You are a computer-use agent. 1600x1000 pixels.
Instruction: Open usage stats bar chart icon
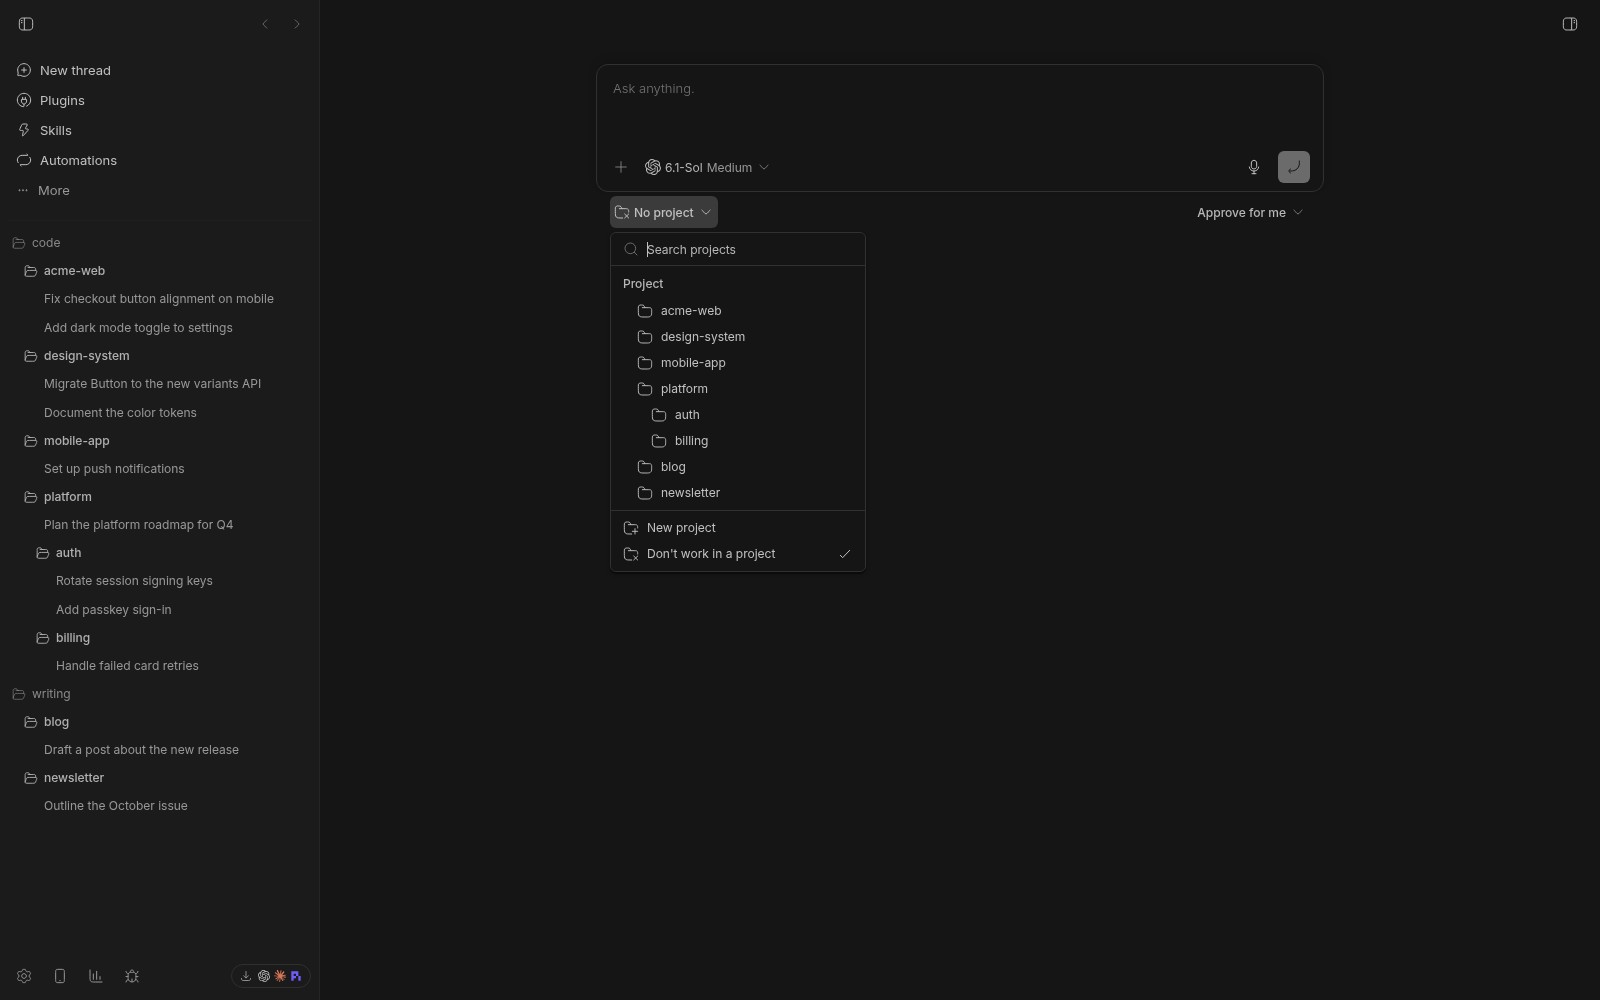click(x=96, y=976)
